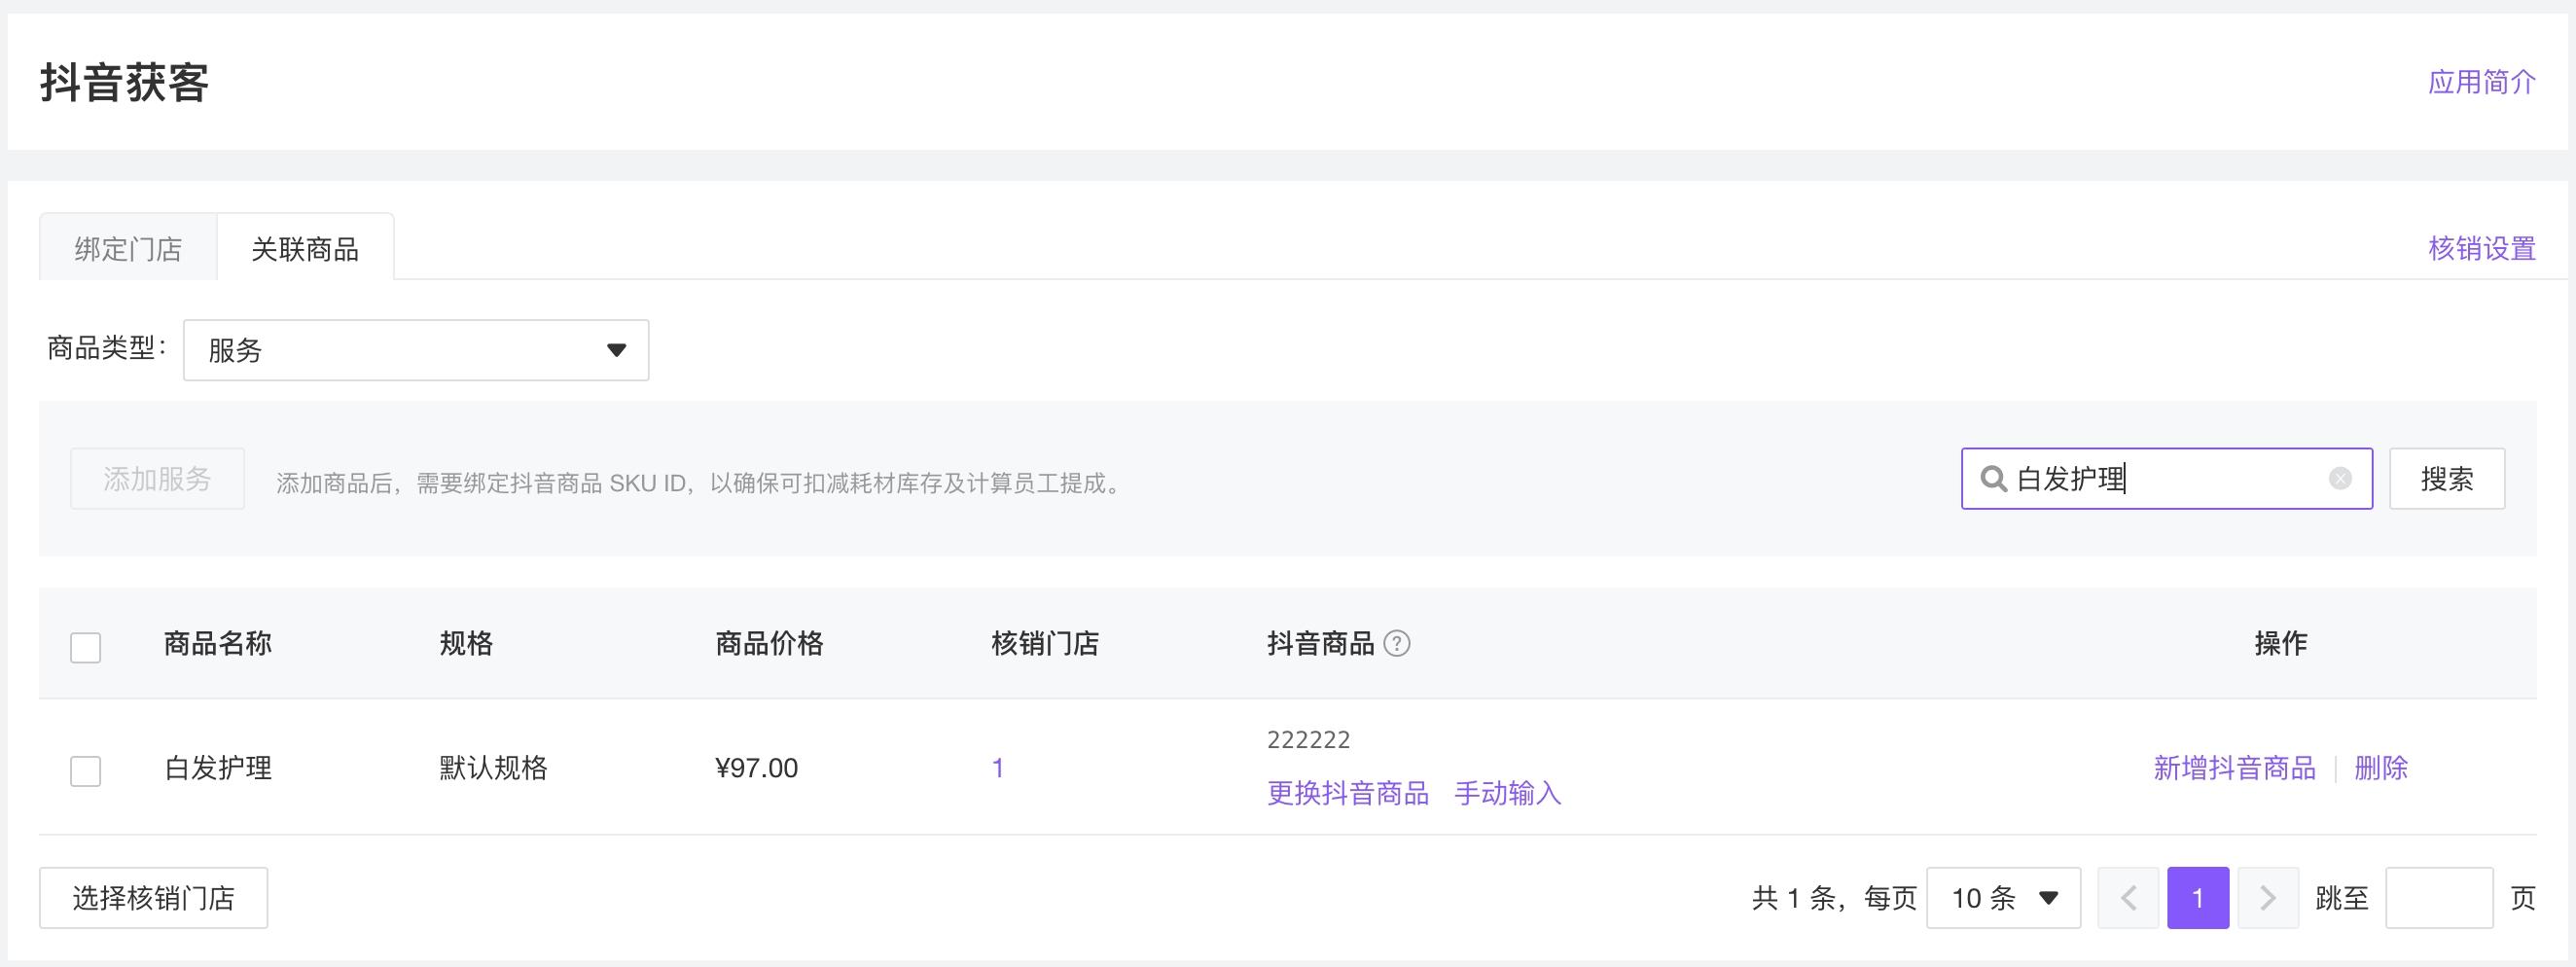This screenshot has height=967, width=2576.
Task: Open the help icon next to 抖音商品
Action: click(1397, 643)
